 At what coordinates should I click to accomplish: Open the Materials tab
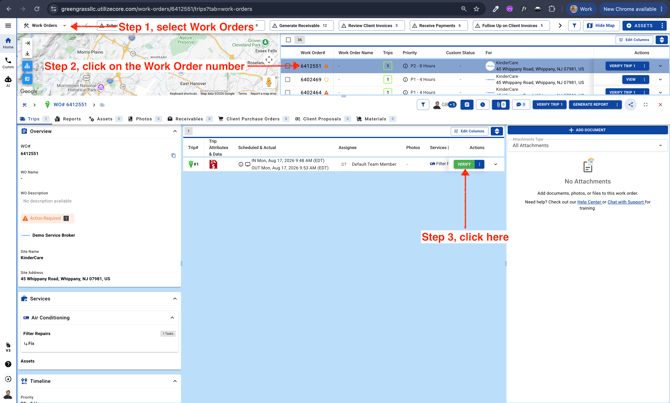pyautogui.click(x=376, y=119)
